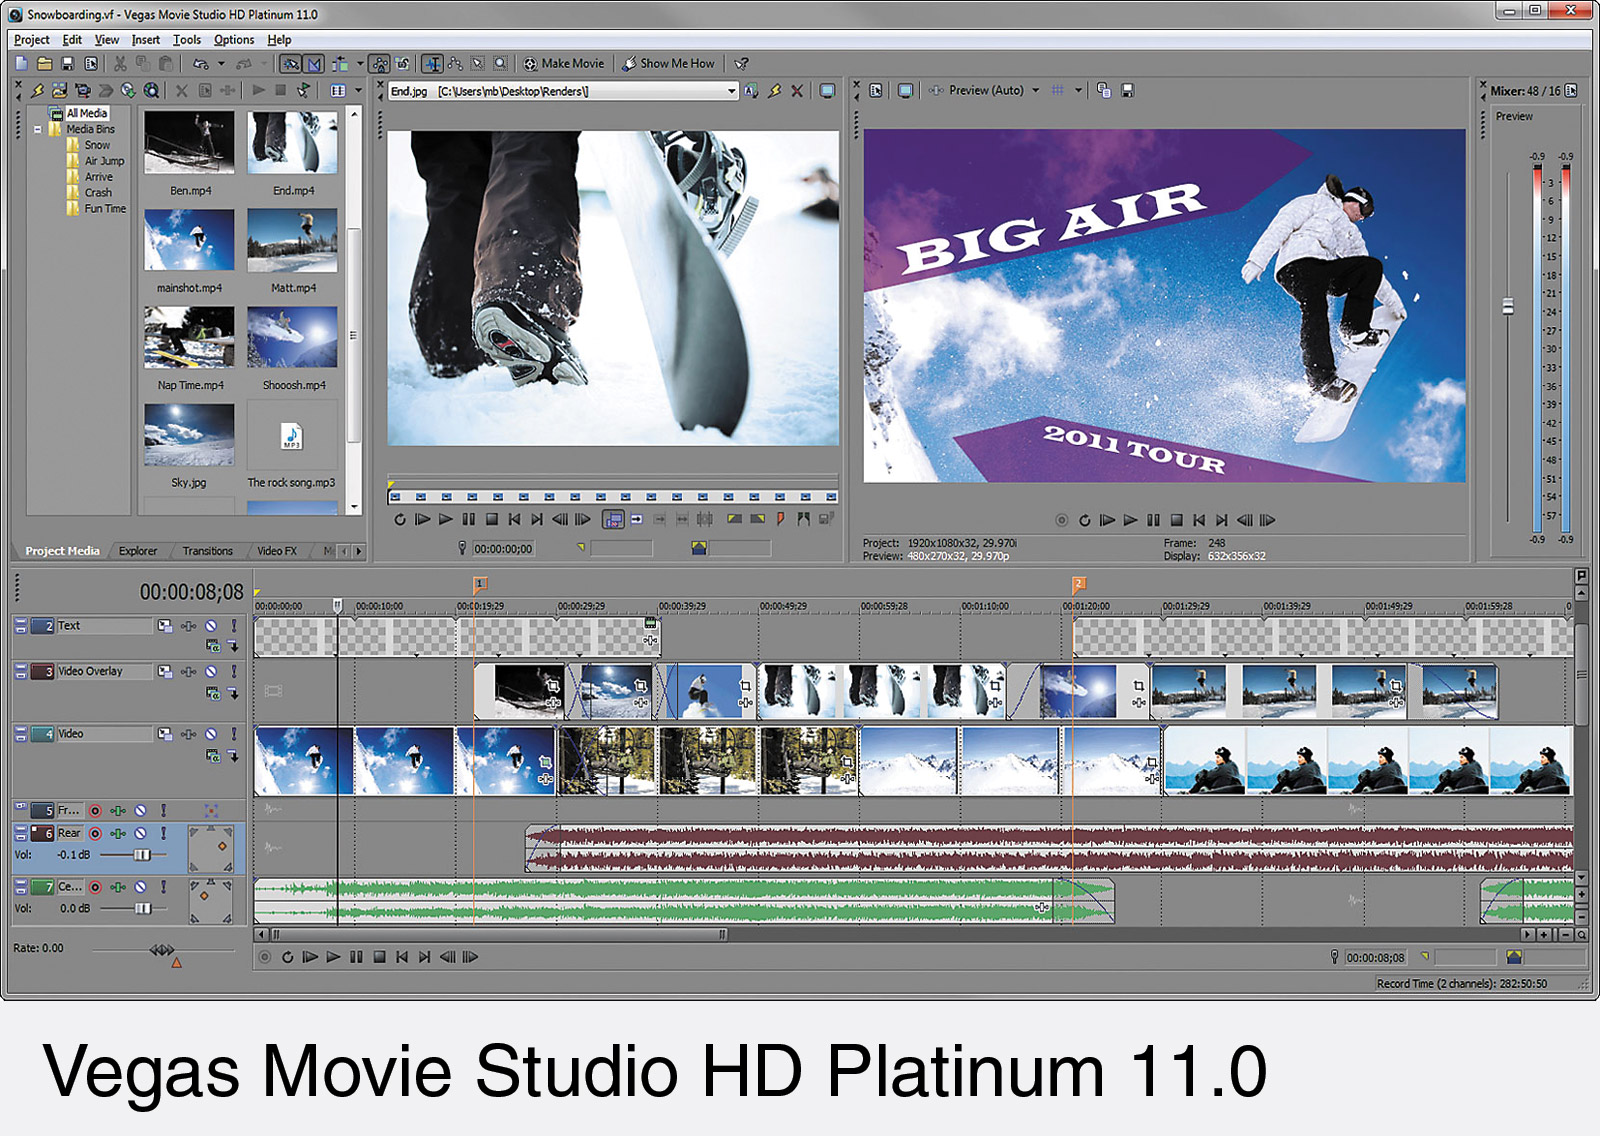
Task: Open Track FX on Video Overlay track
Action: [x=188, y=671]
